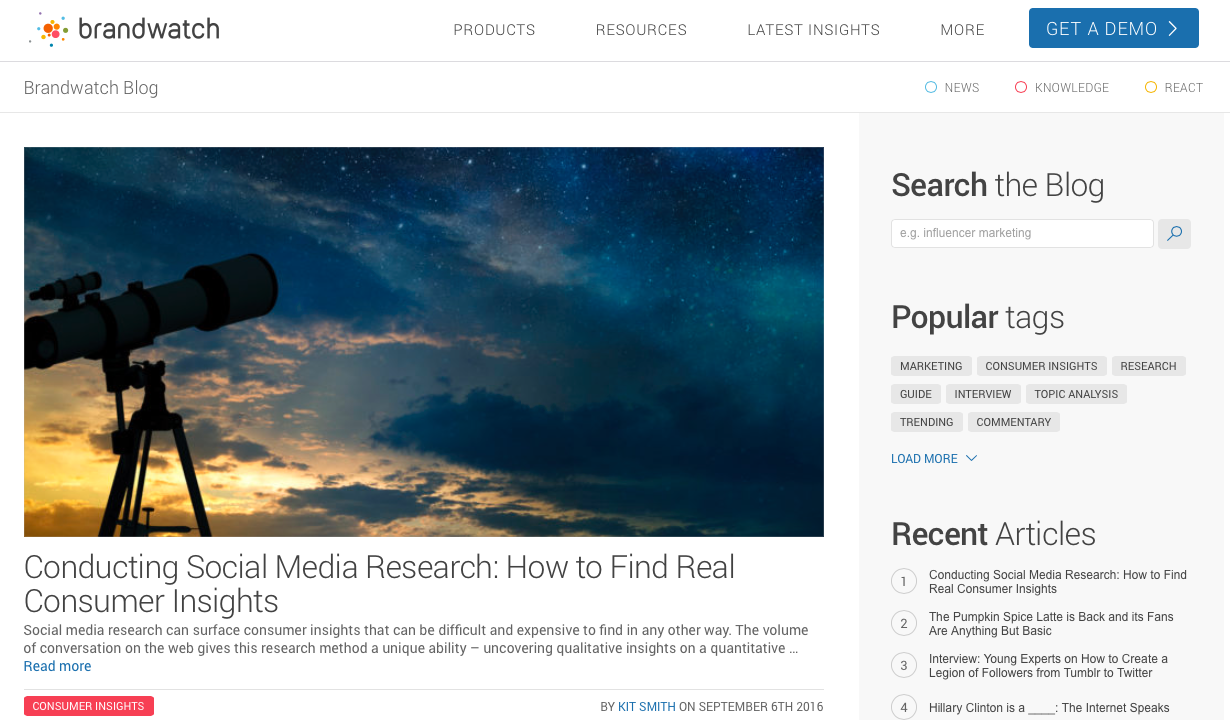The width and height of the screenshot is (1230, 720).
Task: Click the magnifying glass search icon
Action: pyautogui.click(x=1174, y=233)
